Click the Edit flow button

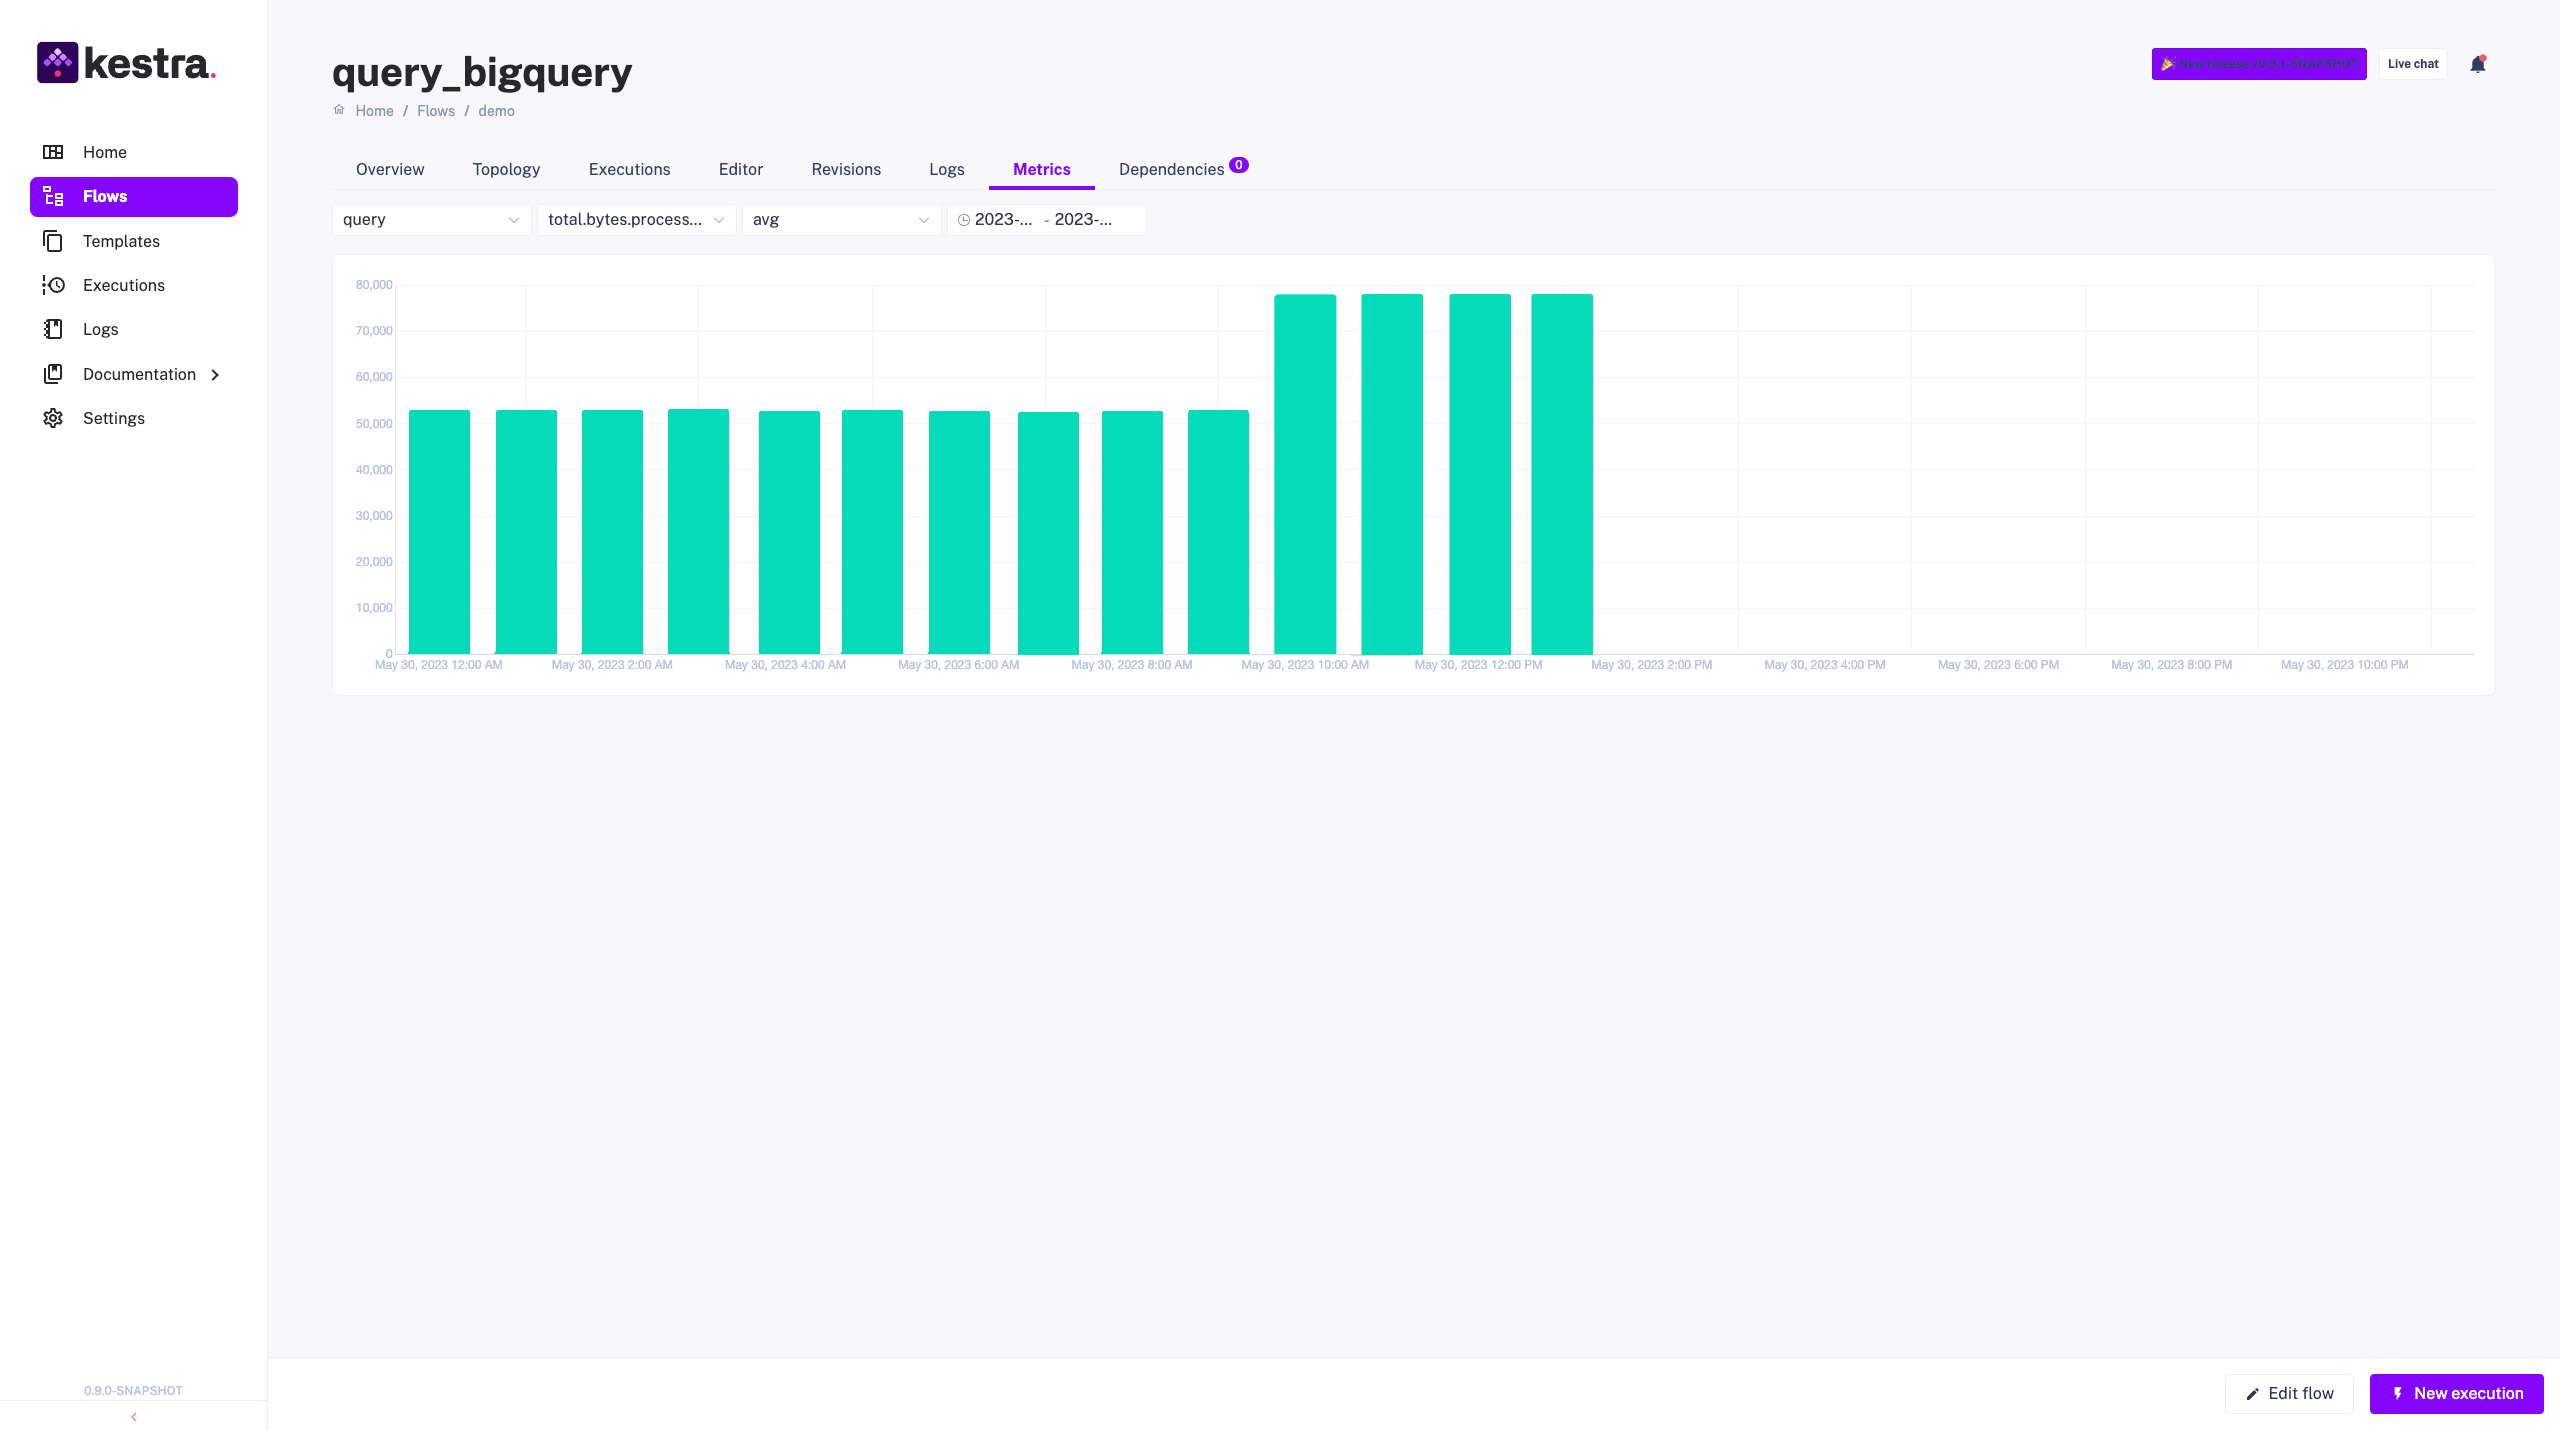[2290, 1393]
